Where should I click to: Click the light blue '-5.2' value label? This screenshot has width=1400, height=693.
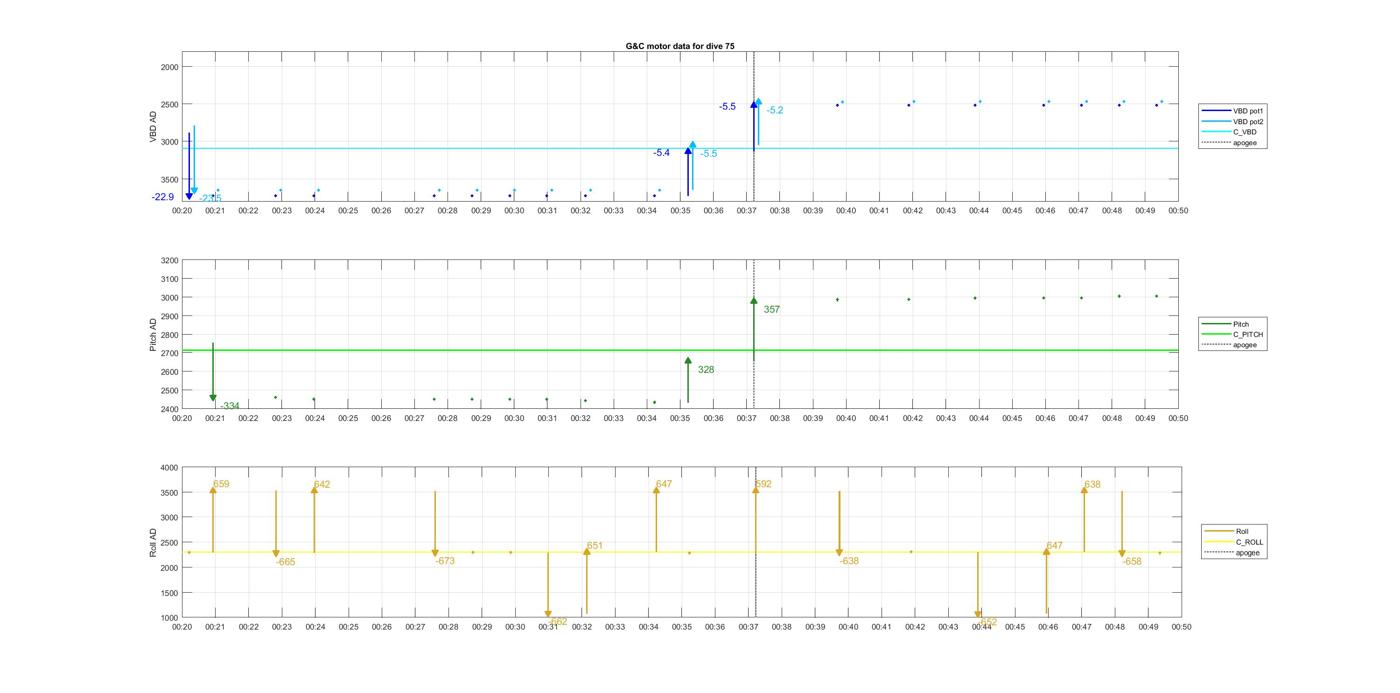tap(775, 110)
